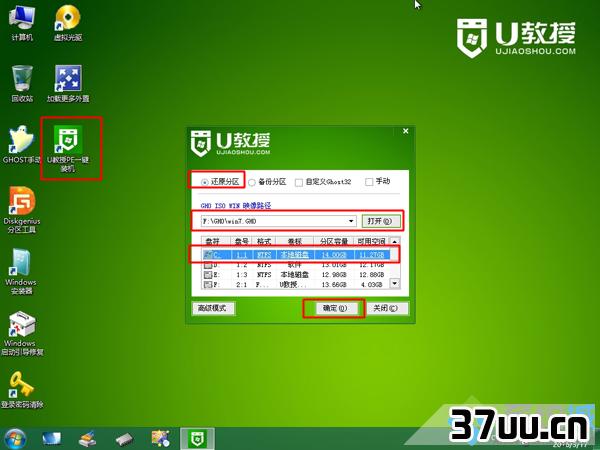Enable the 自定义Ghost32 checkbox
Screen dimensions: 600x450
298,183
